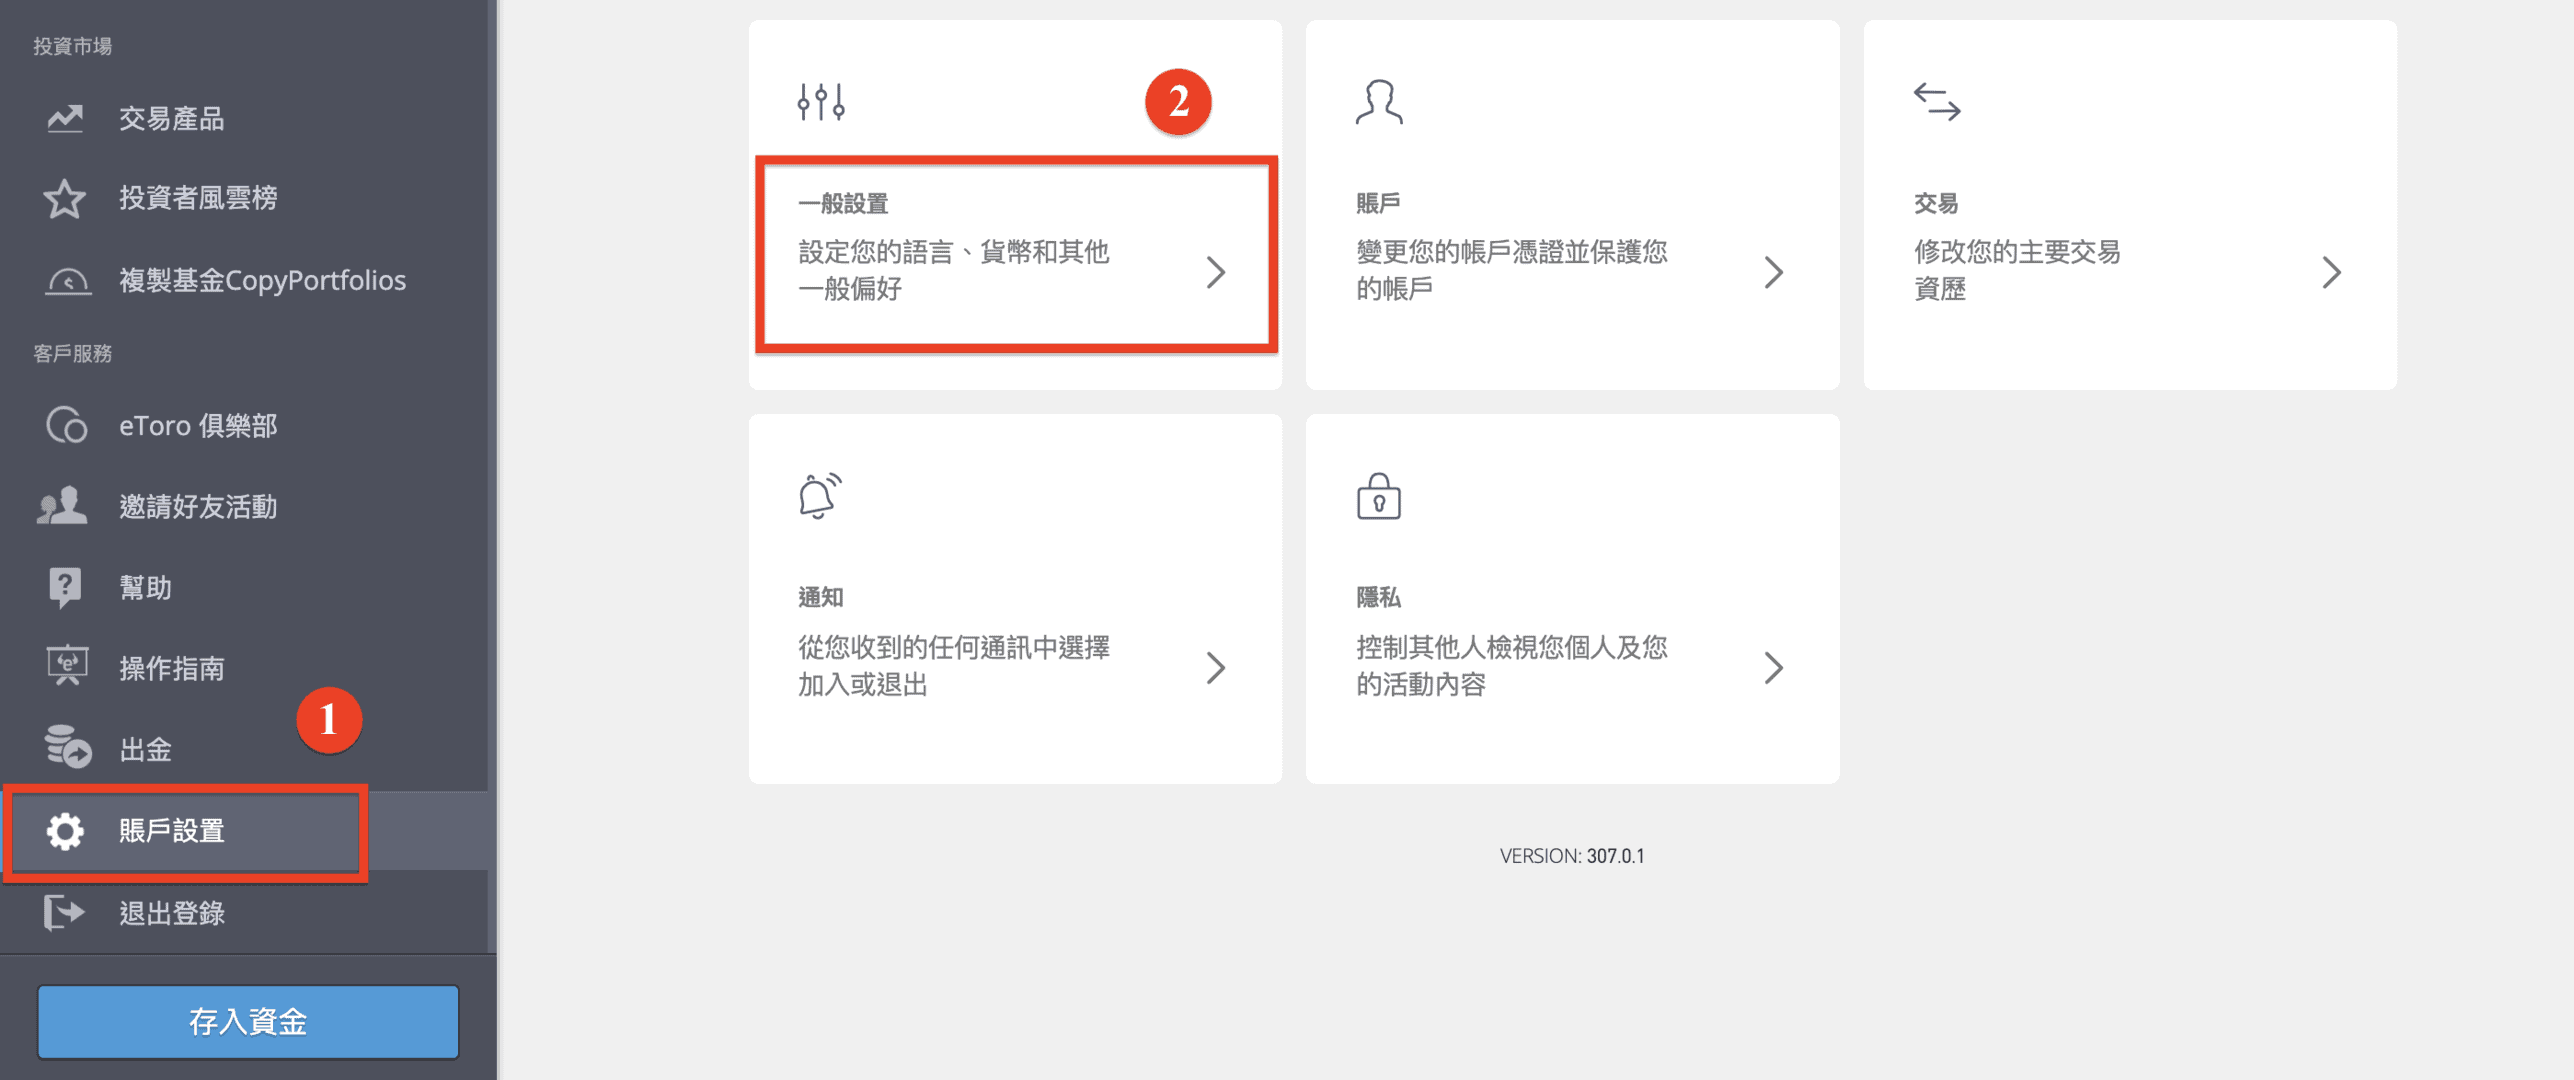The height and width of the screenshot is (1080, 2574).
Task: Select the 邀請好友活動 people icon
Action: tap(64, 506)
